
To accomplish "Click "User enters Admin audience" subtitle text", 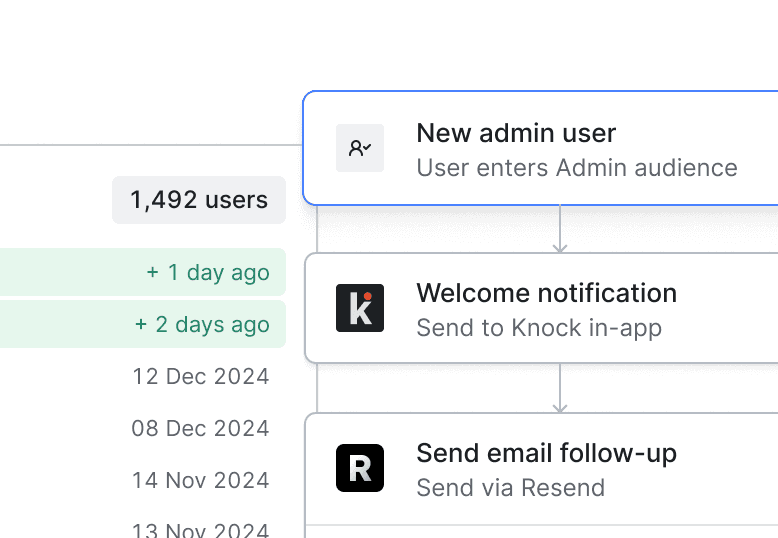I will (x=577, y=168).
